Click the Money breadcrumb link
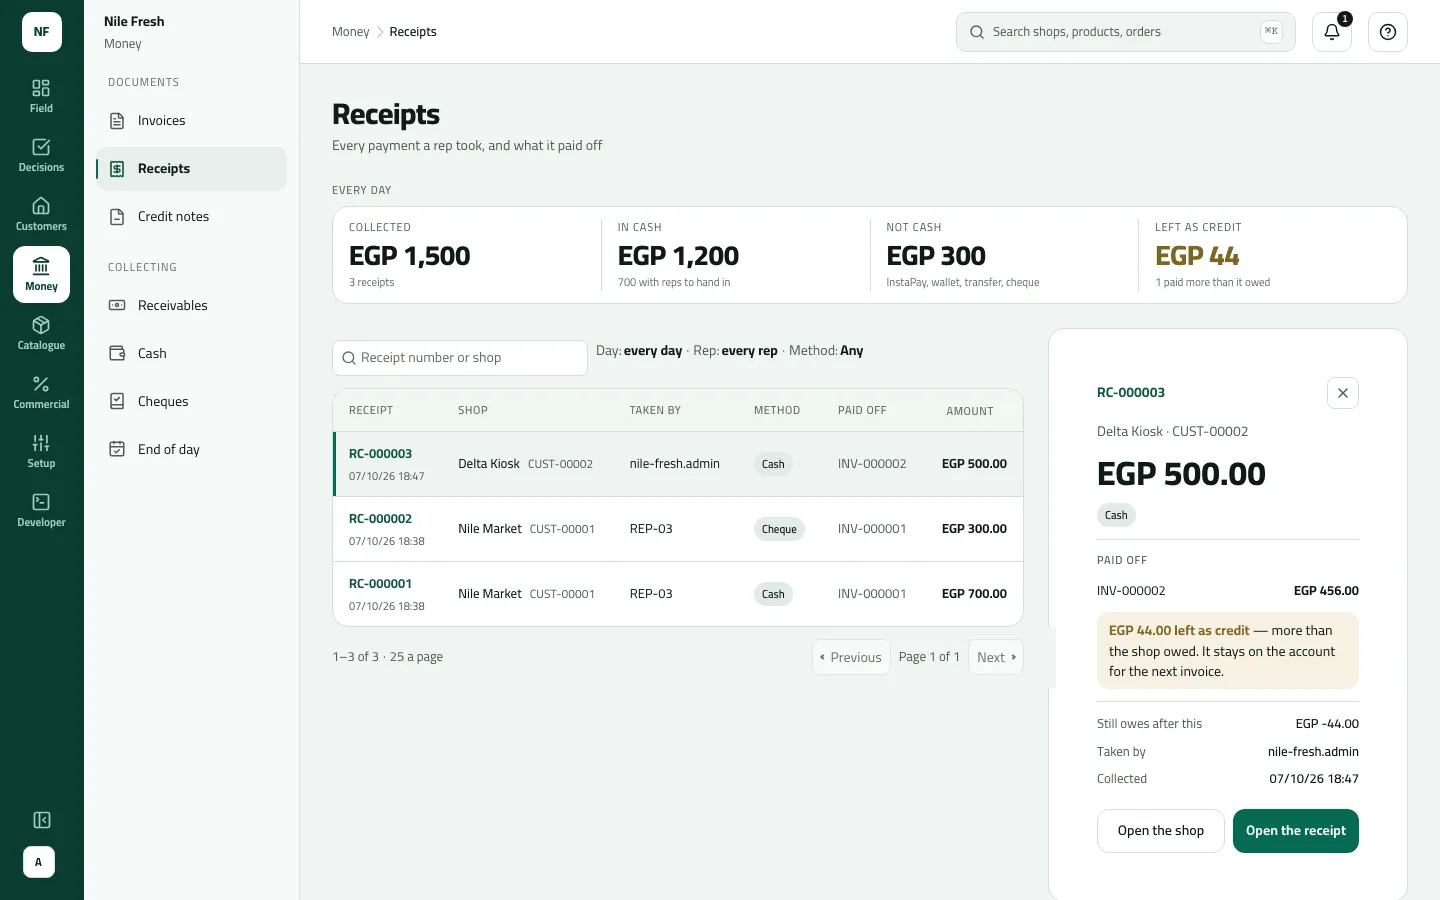 click(350, 32)
